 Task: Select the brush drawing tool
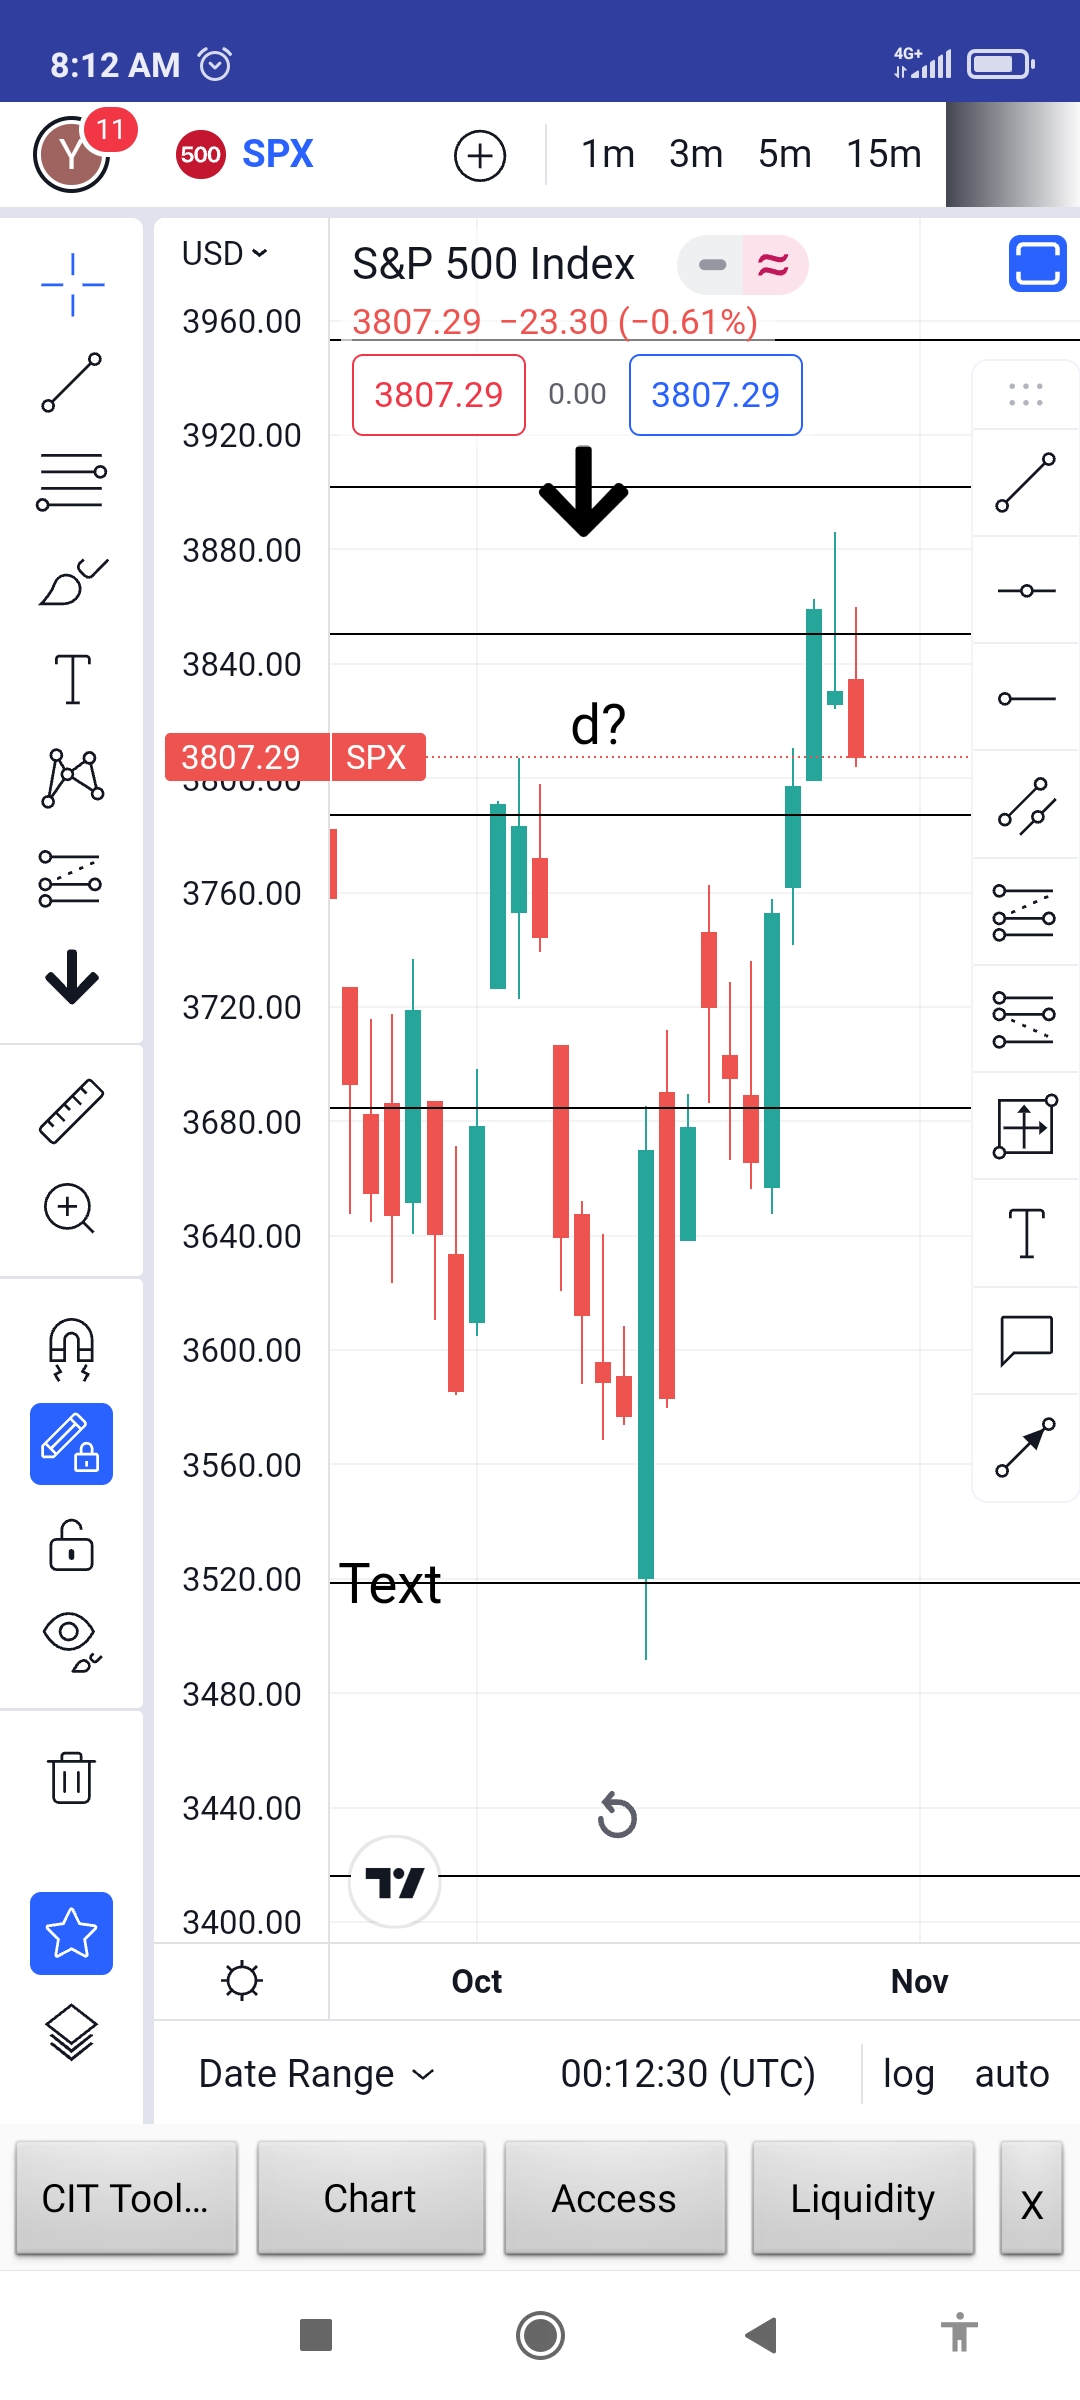pyautogui.click(x=72, y=582)
